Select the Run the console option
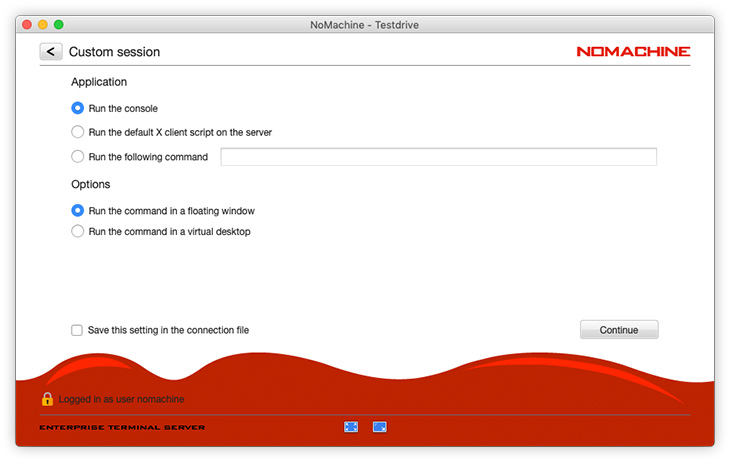This screenshot has width=730, height=461. click(78, 108)
